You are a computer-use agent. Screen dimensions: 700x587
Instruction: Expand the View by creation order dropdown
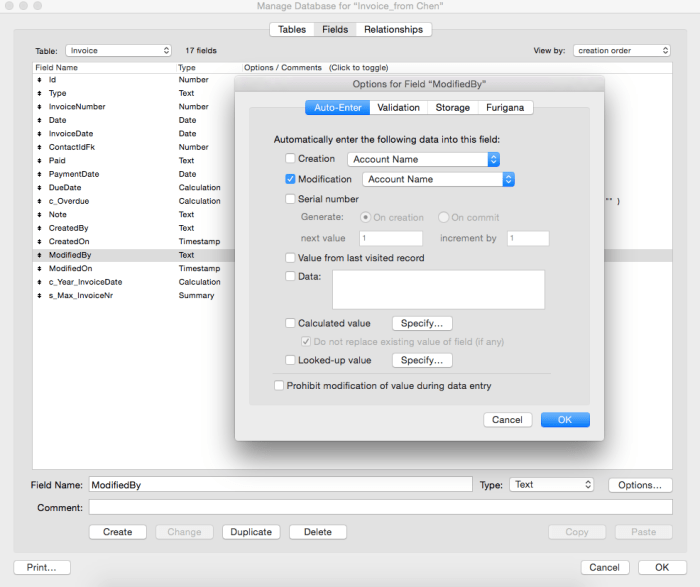click(x=622, y=50)
